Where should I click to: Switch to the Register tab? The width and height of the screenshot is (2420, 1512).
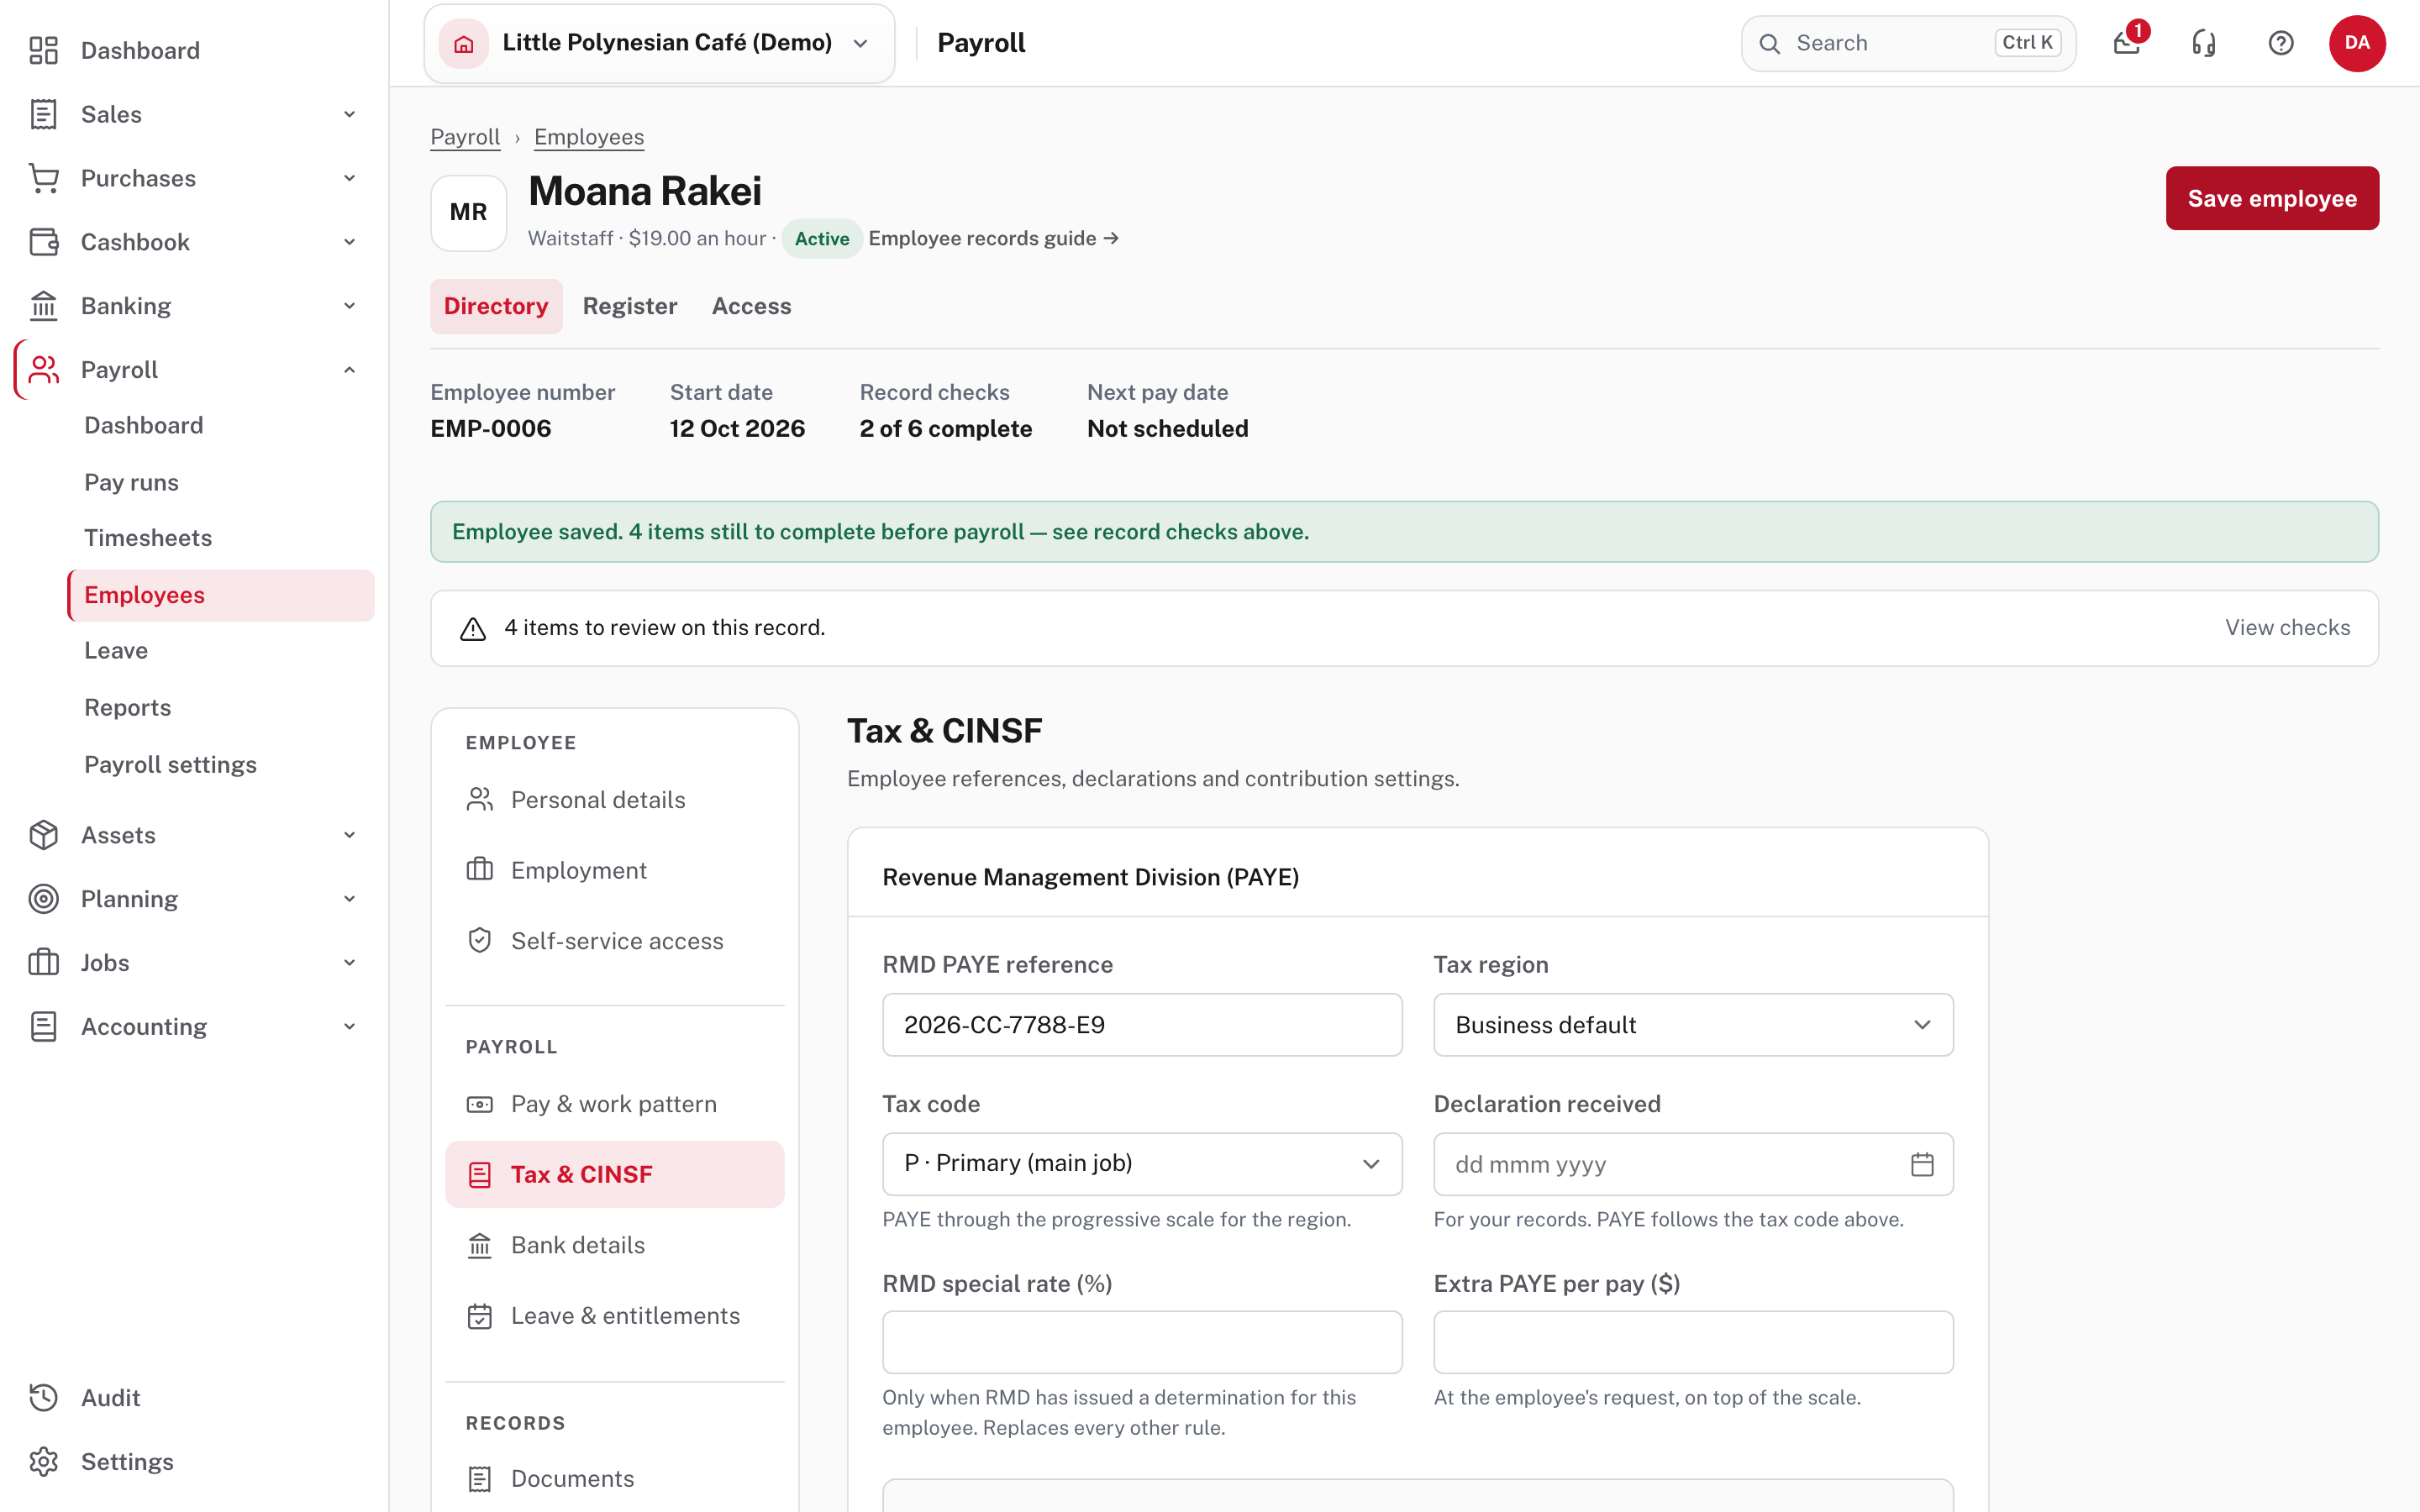tap(630, 306)
